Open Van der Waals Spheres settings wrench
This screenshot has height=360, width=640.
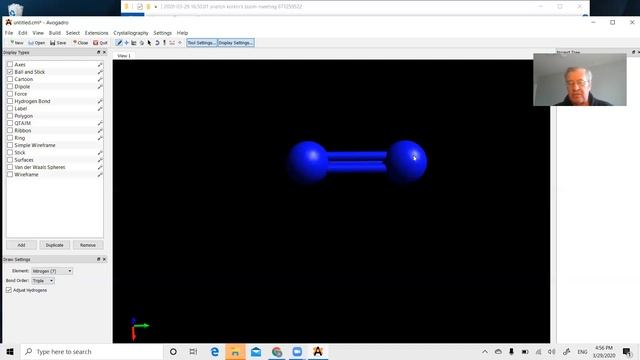pyautogui.click(x=100, y=167)
